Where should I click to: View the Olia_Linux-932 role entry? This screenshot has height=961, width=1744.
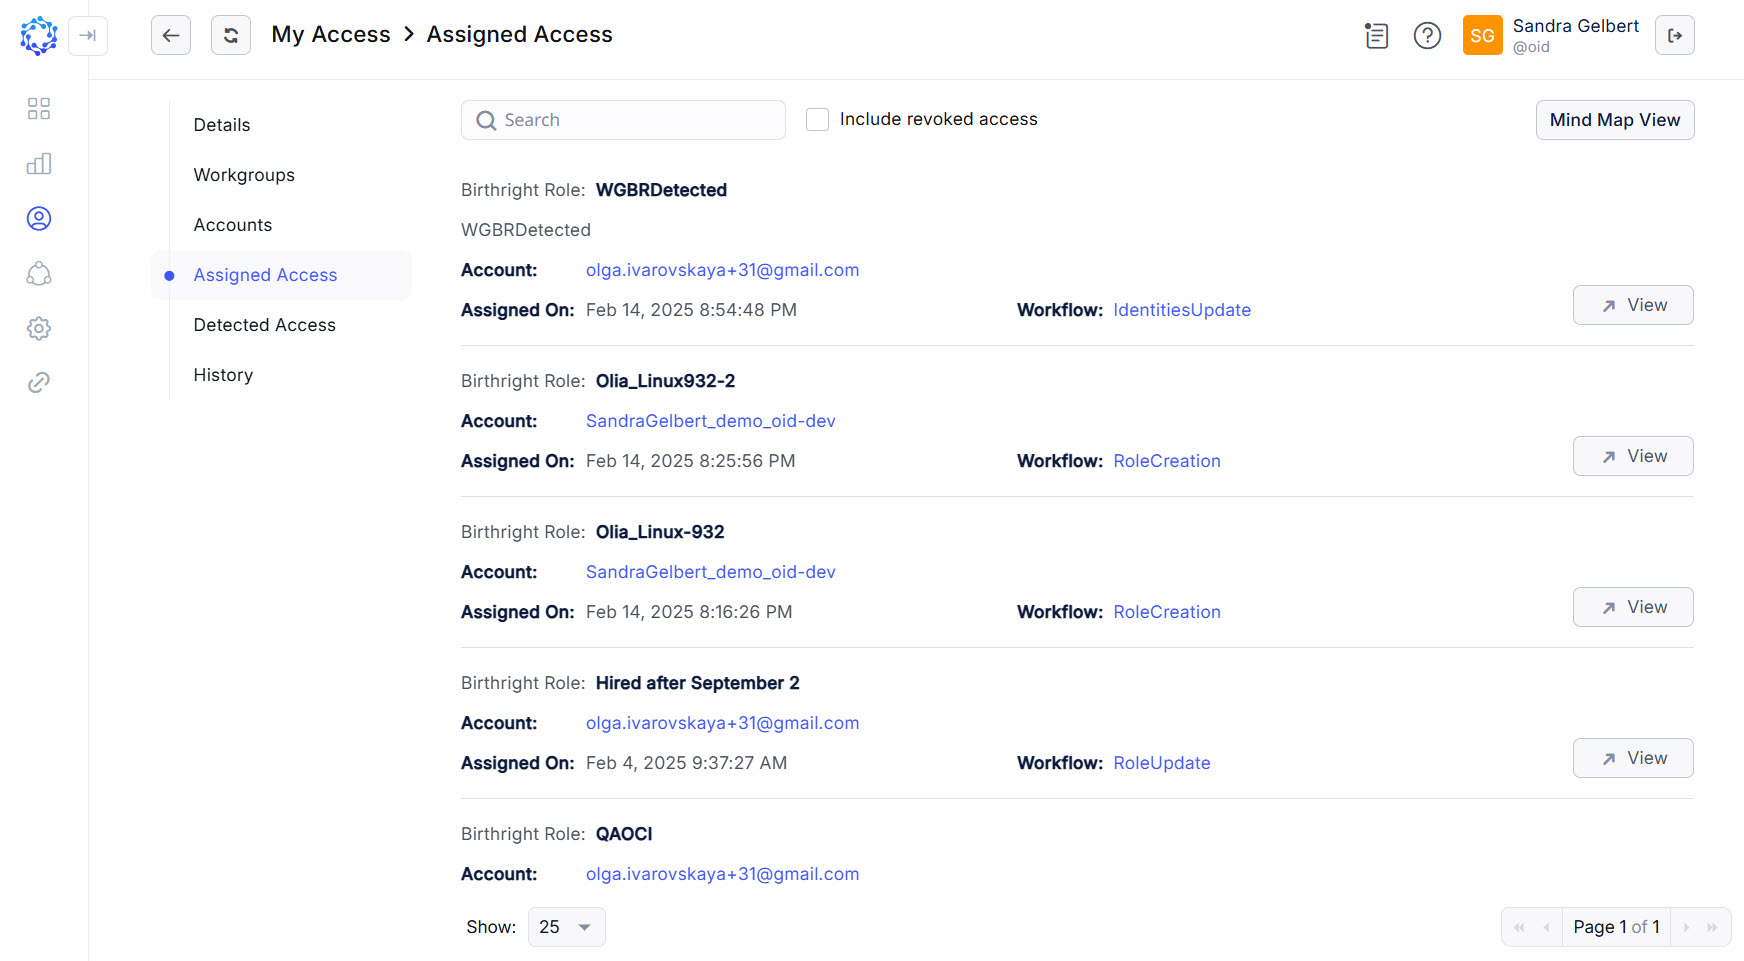click(1633, 607)
